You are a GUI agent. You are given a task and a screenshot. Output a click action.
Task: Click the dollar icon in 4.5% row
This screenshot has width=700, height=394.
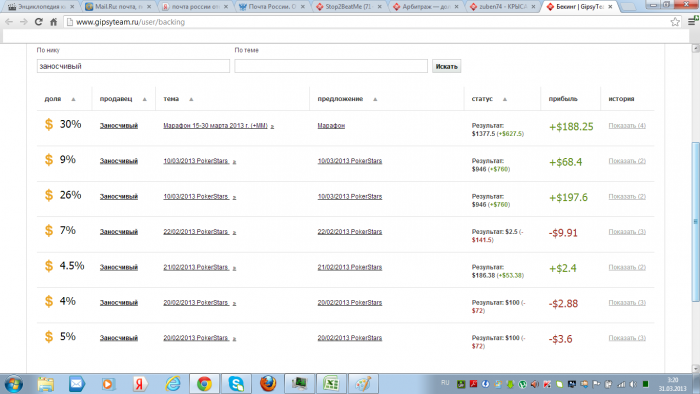[x=49, y=266]
